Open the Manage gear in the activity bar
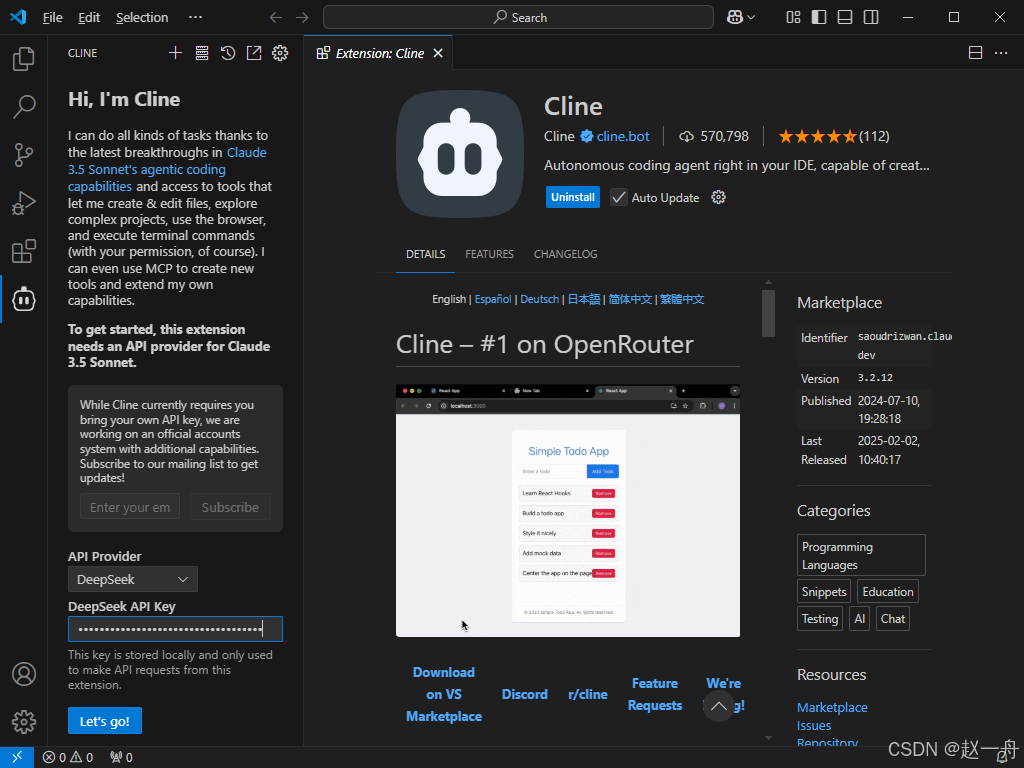The height and width of the screenshot is (768, 1024). pyautogui.click(x=24, y=722)
